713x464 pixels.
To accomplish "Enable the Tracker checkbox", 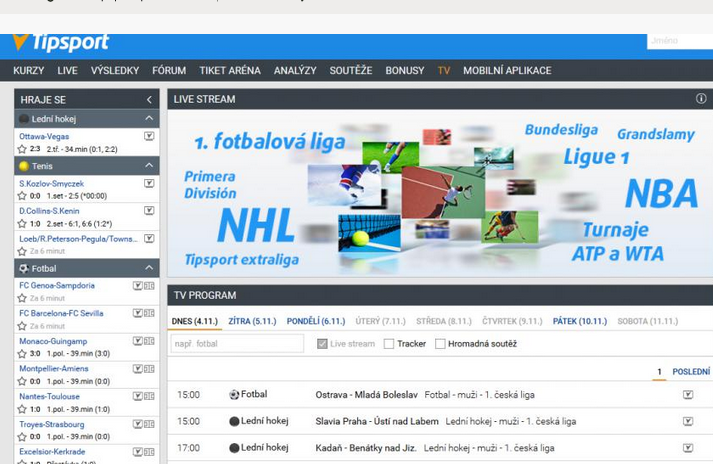I will [389, 344].
